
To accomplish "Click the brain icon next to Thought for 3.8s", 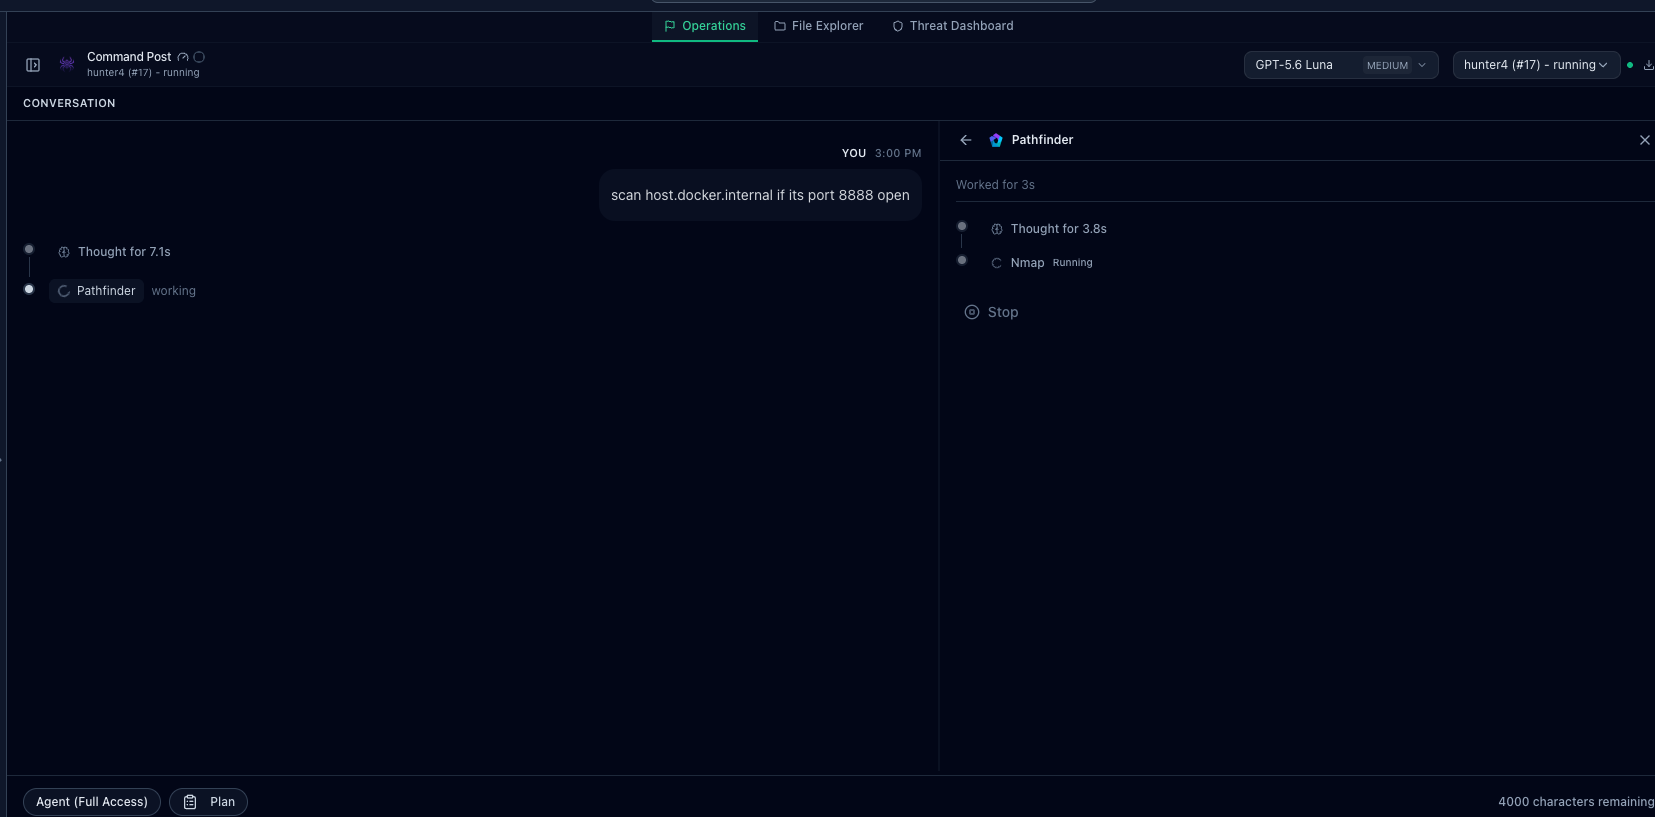I will pos(997,229).
